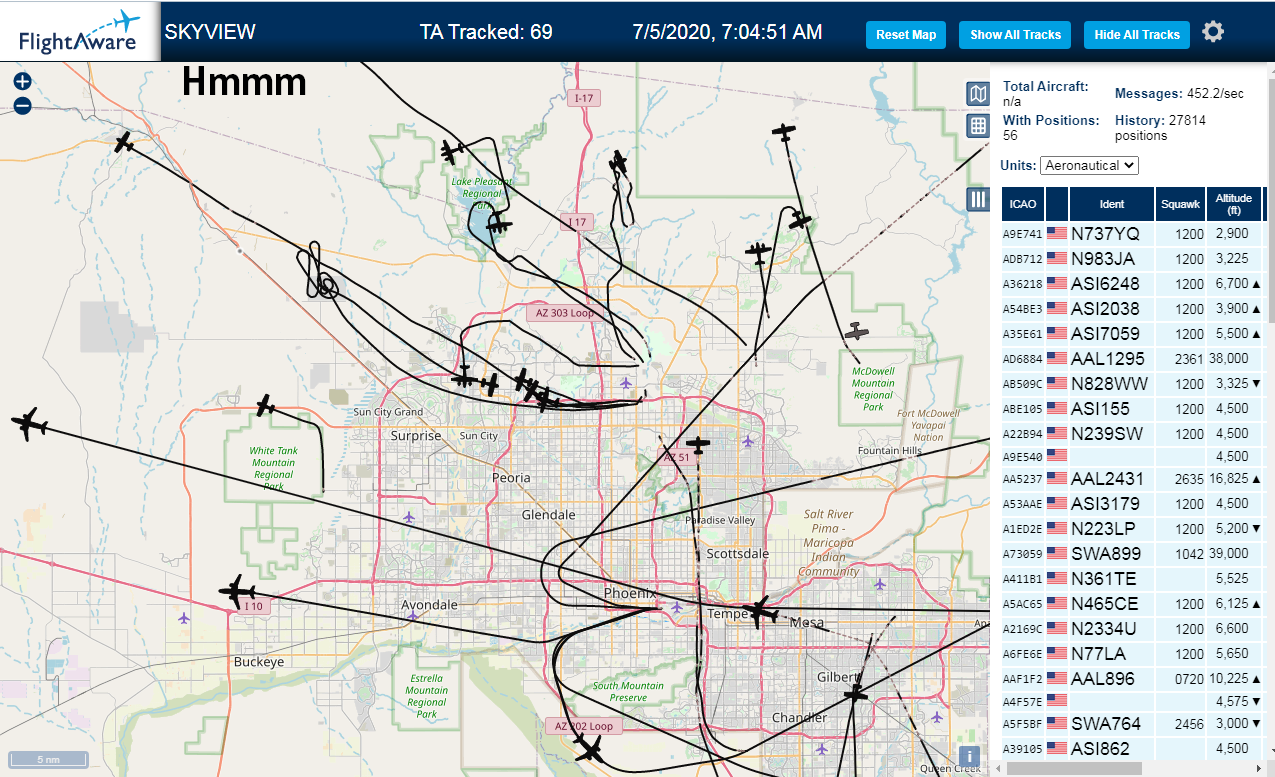The image size is (1275, 777).
Task: Click the table horizontal scrollbar
Action: pos(1074,768)
